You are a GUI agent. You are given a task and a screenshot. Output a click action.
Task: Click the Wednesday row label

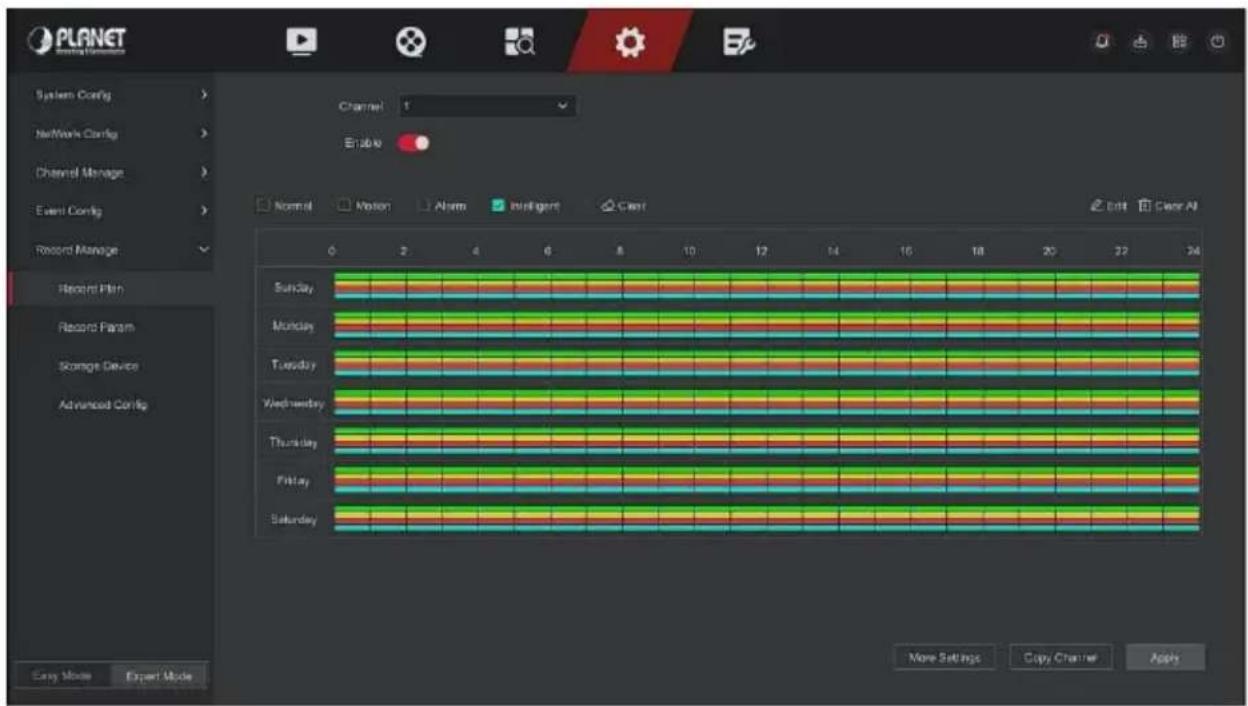coord(293,403)
